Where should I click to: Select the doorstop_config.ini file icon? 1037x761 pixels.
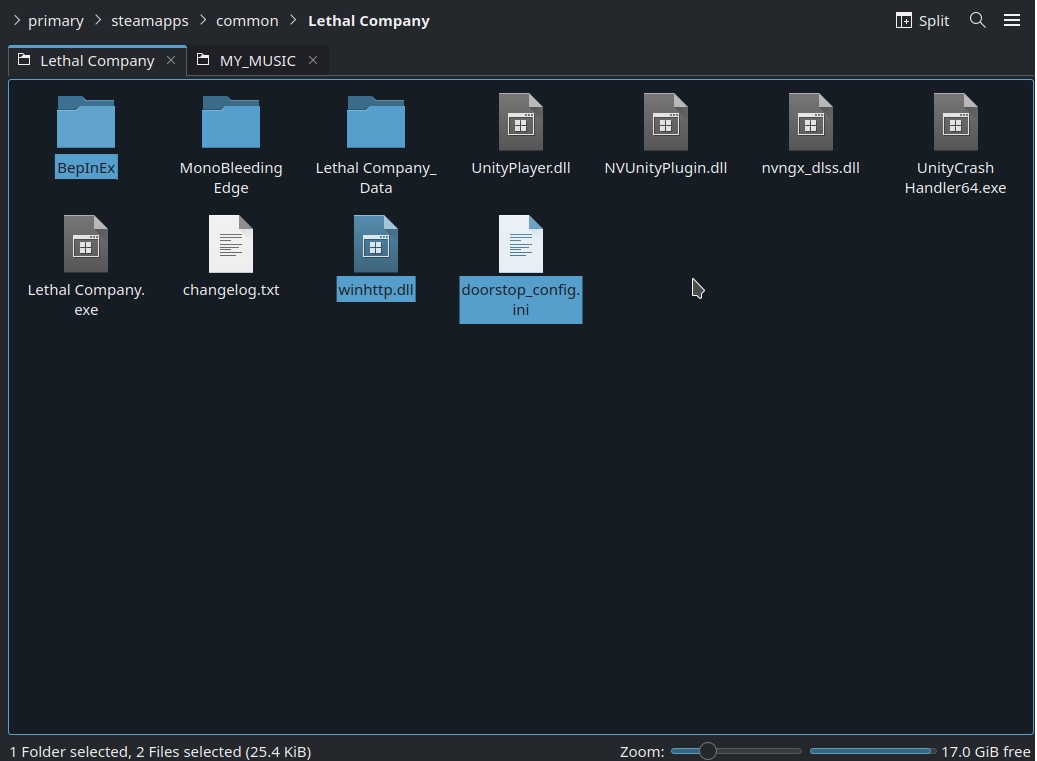(520, 244)
